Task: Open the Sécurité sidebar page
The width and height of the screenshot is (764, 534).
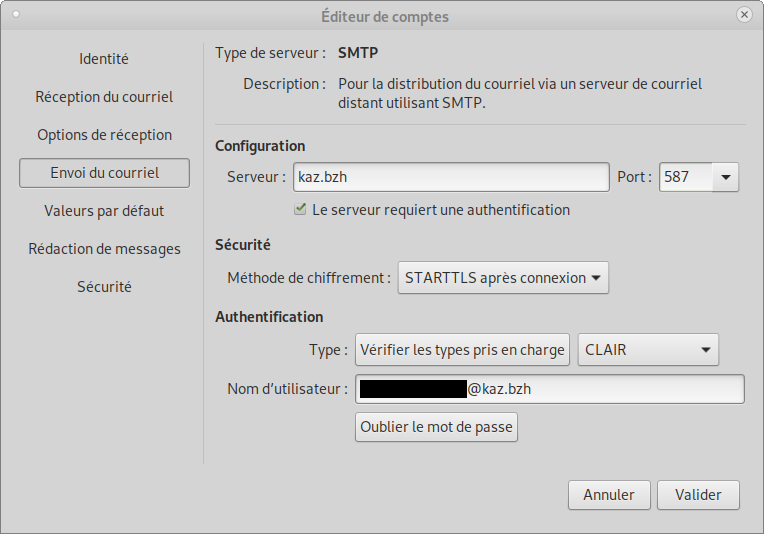Action: coord(104,287)
